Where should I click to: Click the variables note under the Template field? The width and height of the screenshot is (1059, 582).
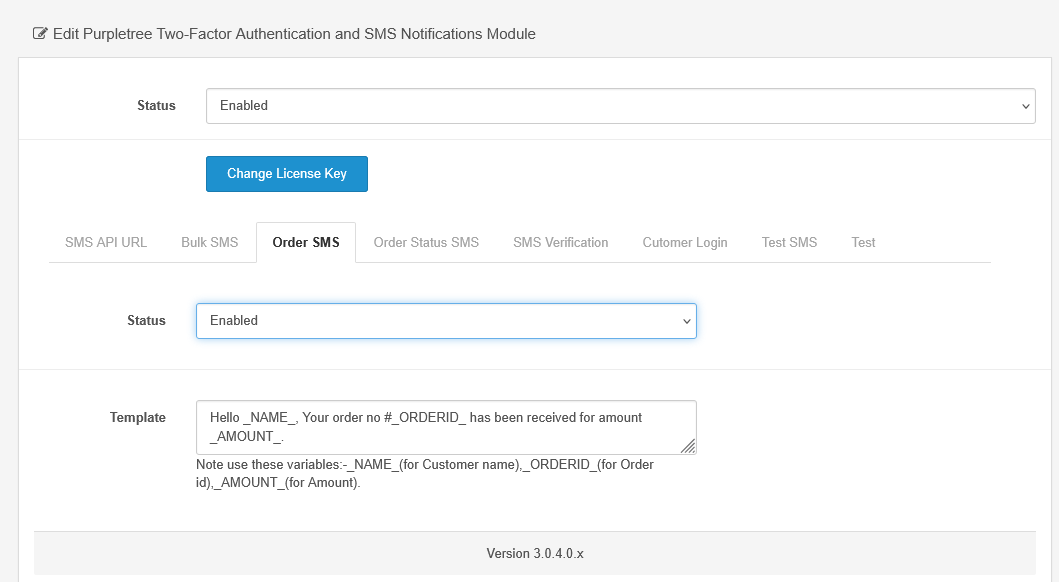pos(425,473)
